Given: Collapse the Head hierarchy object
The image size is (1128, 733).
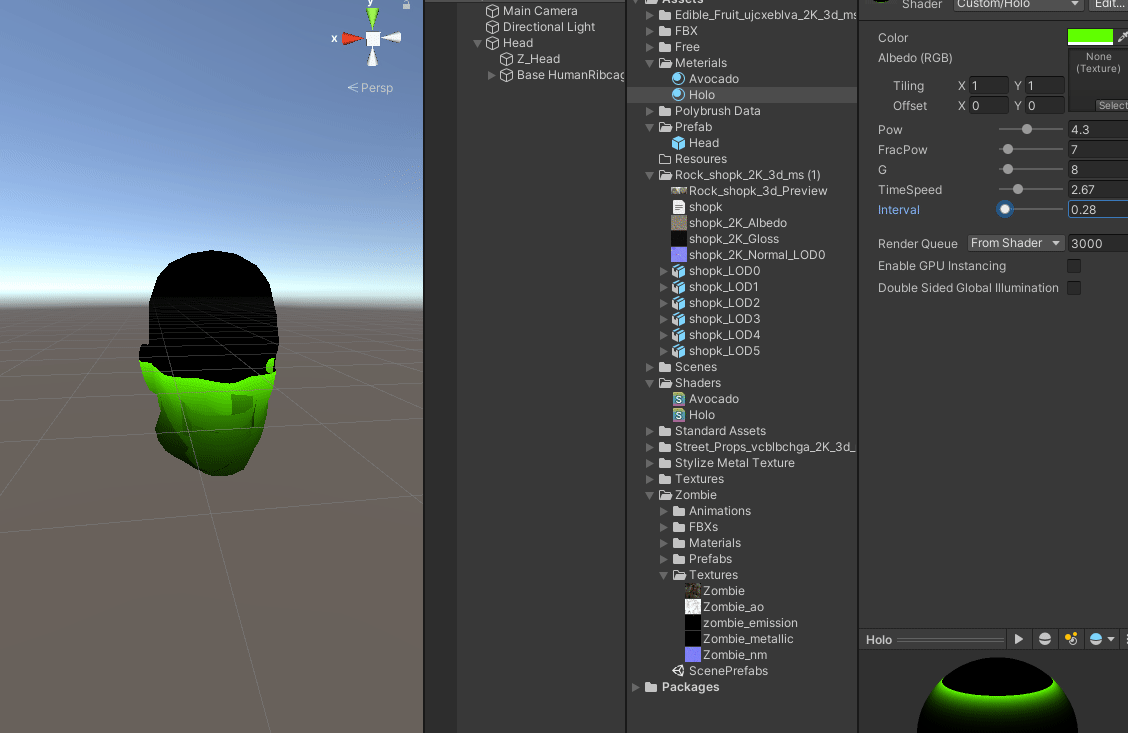Looking at the screenshot, I should point(477,43).
